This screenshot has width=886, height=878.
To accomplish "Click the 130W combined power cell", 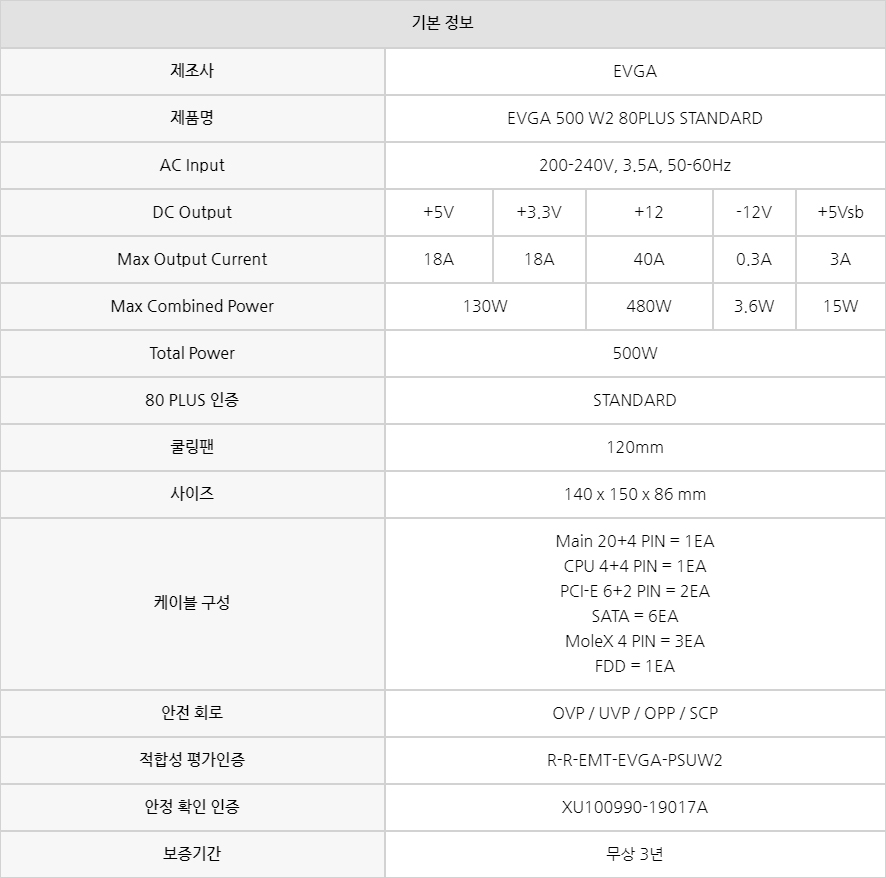I will (485, 306).
